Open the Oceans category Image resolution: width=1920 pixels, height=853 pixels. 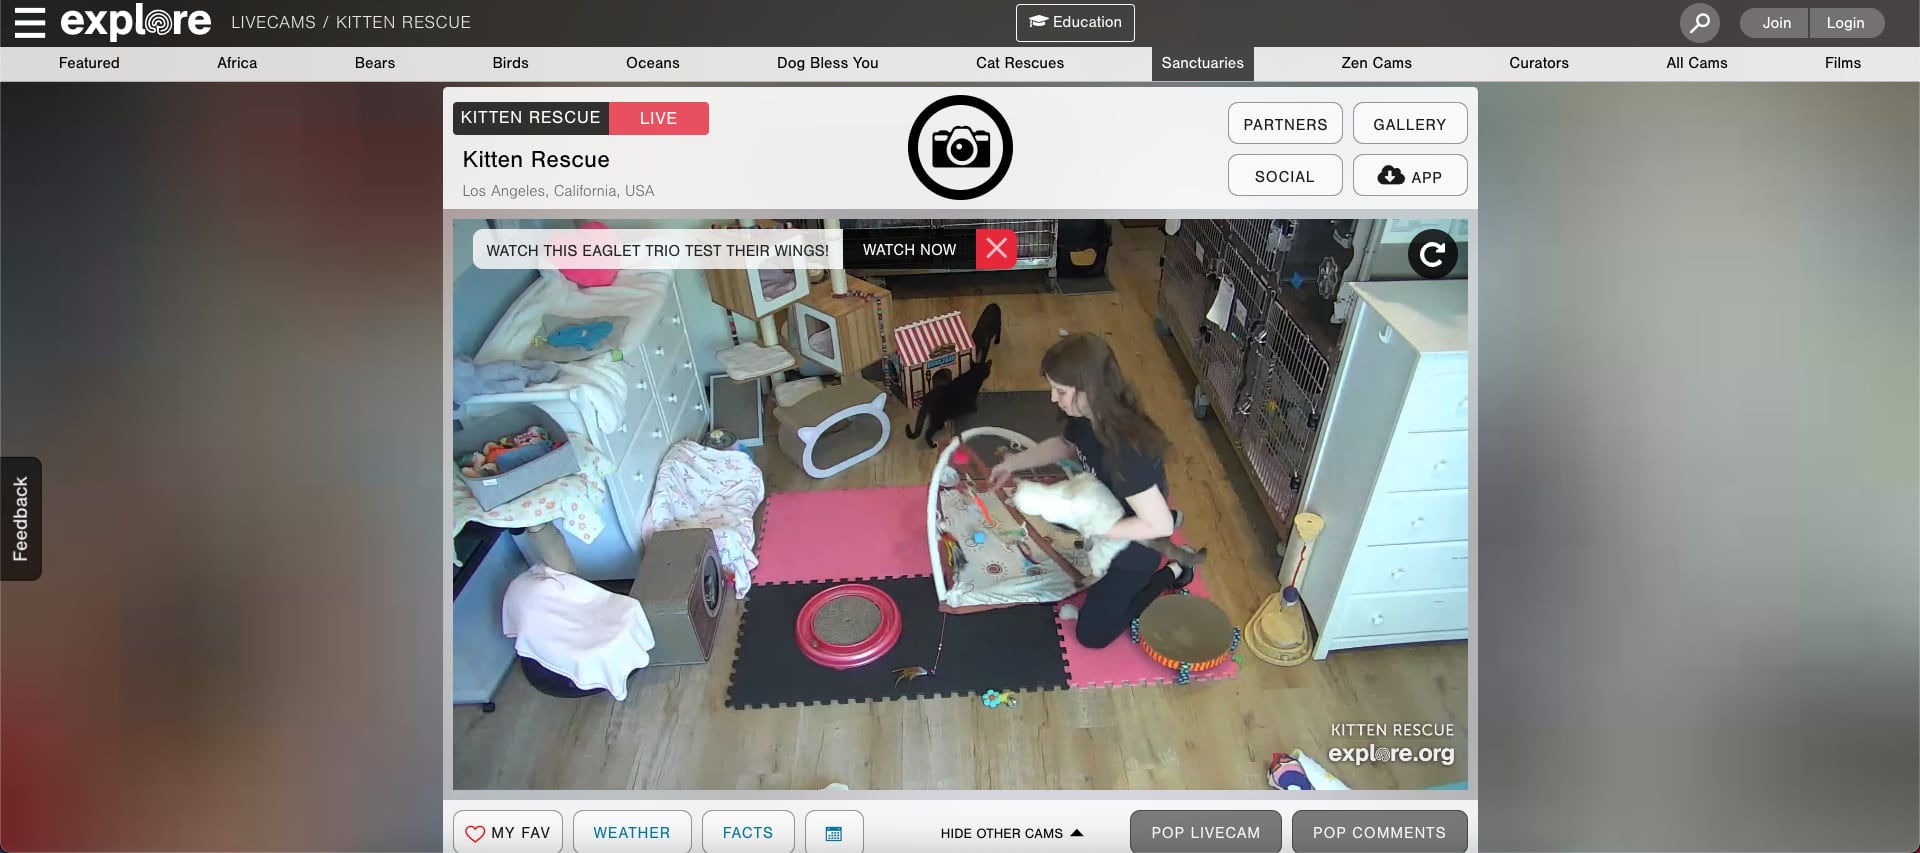[x=653, y=63]
